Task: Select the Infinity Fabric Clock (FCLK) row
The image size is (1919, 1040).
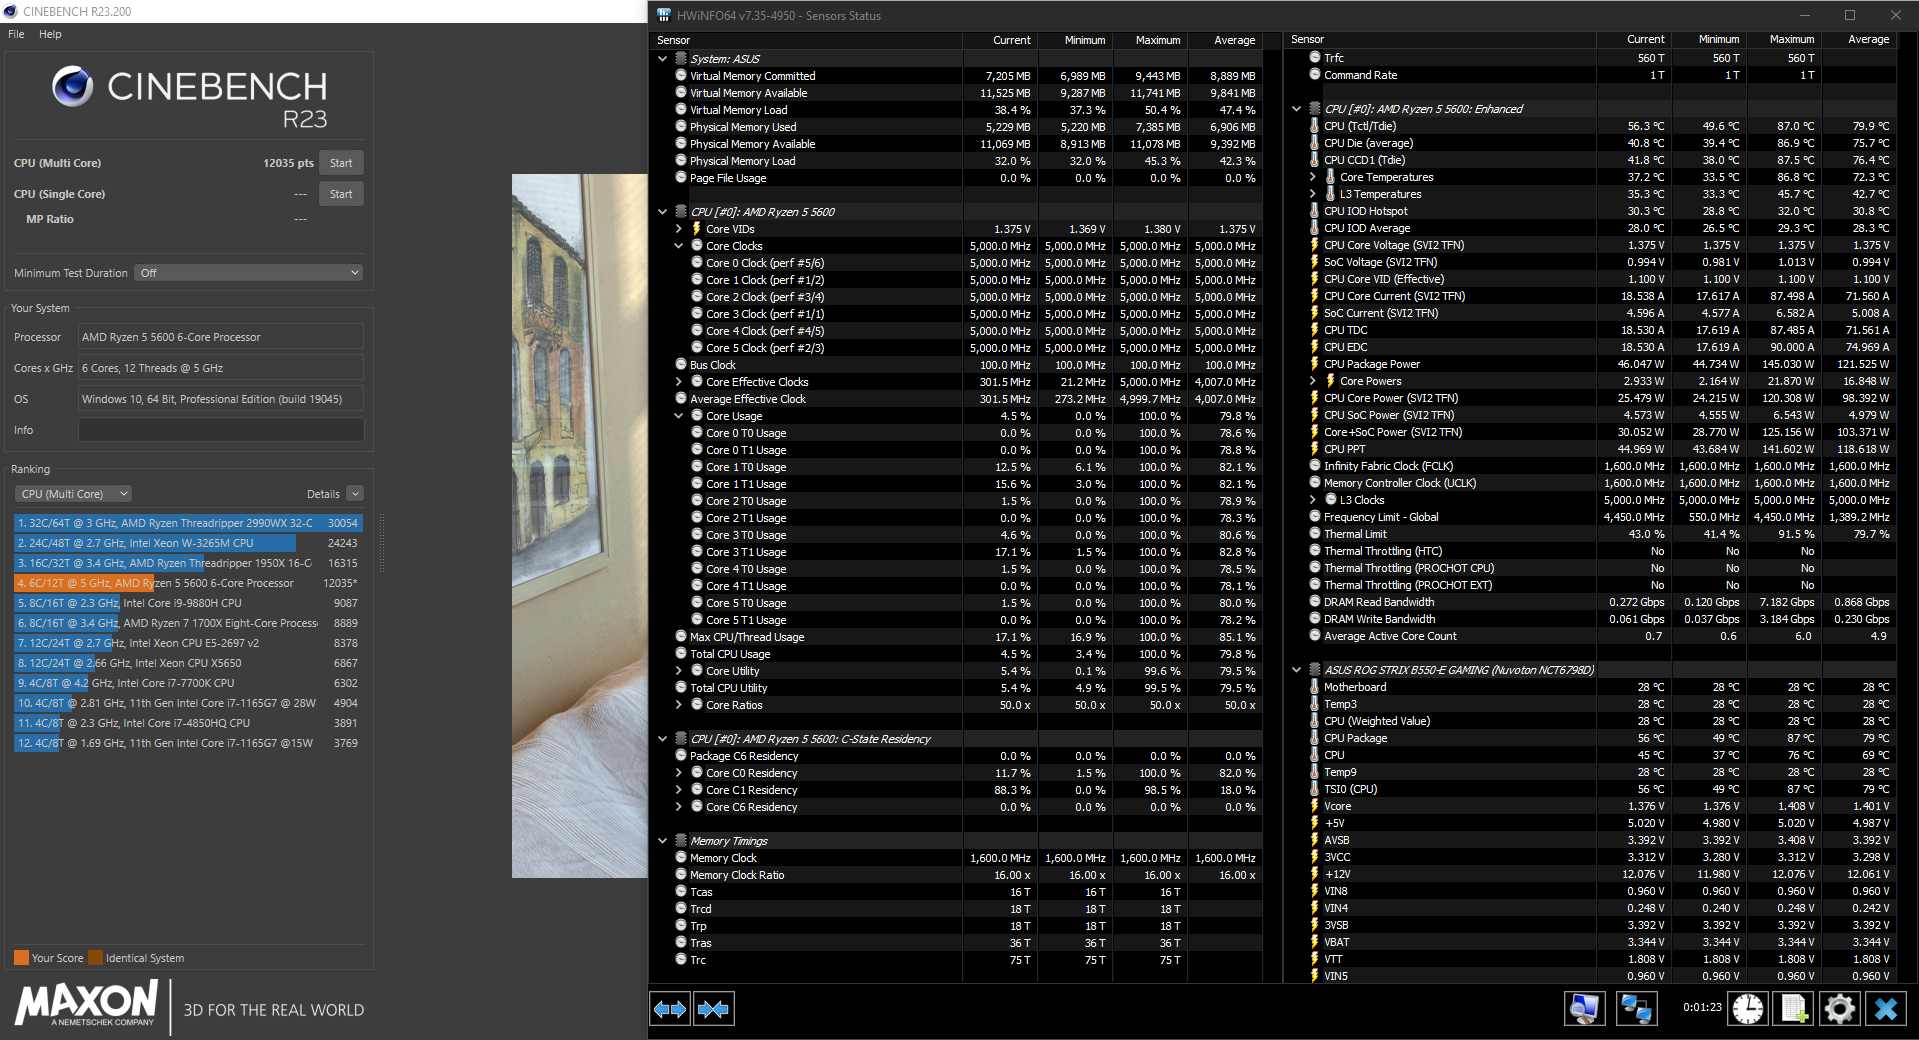Action: (x=1601, y=466)
